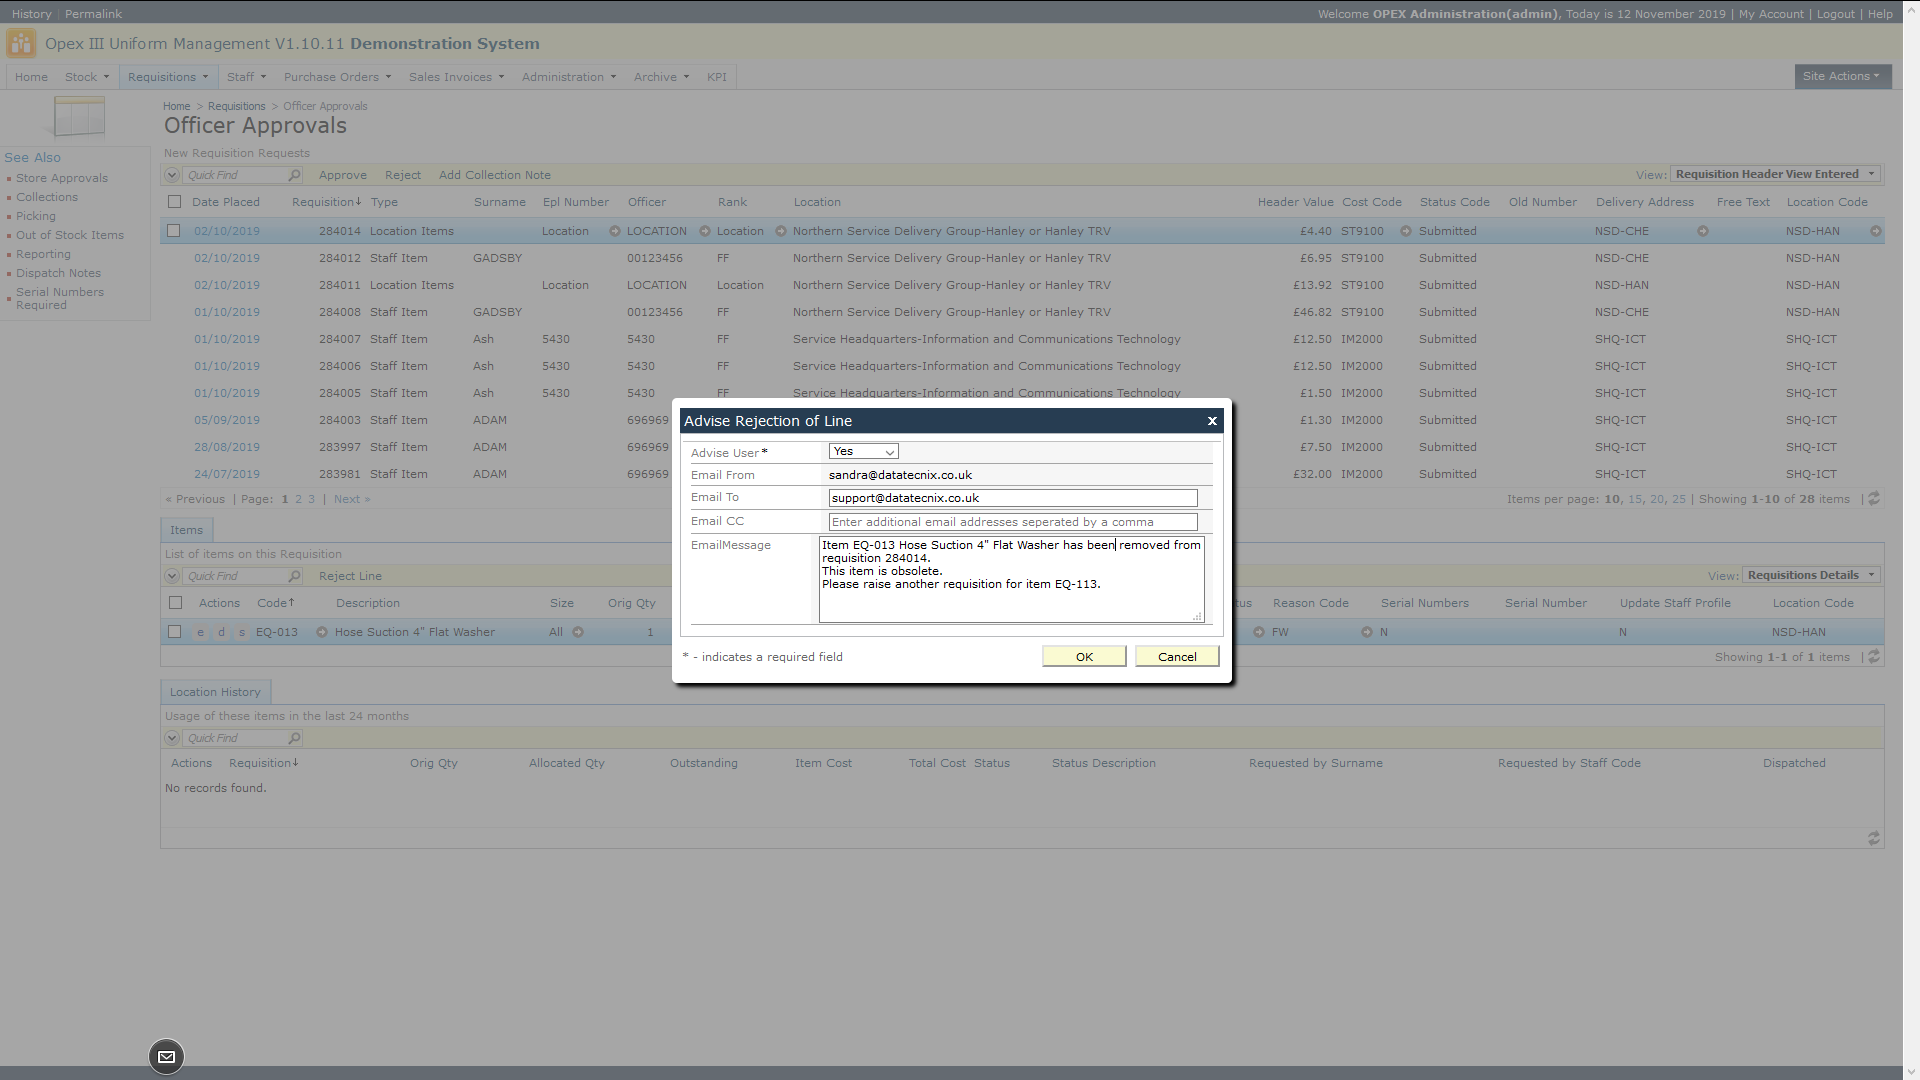Click the search magnifier in requisitions Quick Find
1920x1080 pixels.
click(x=294, y=175)
